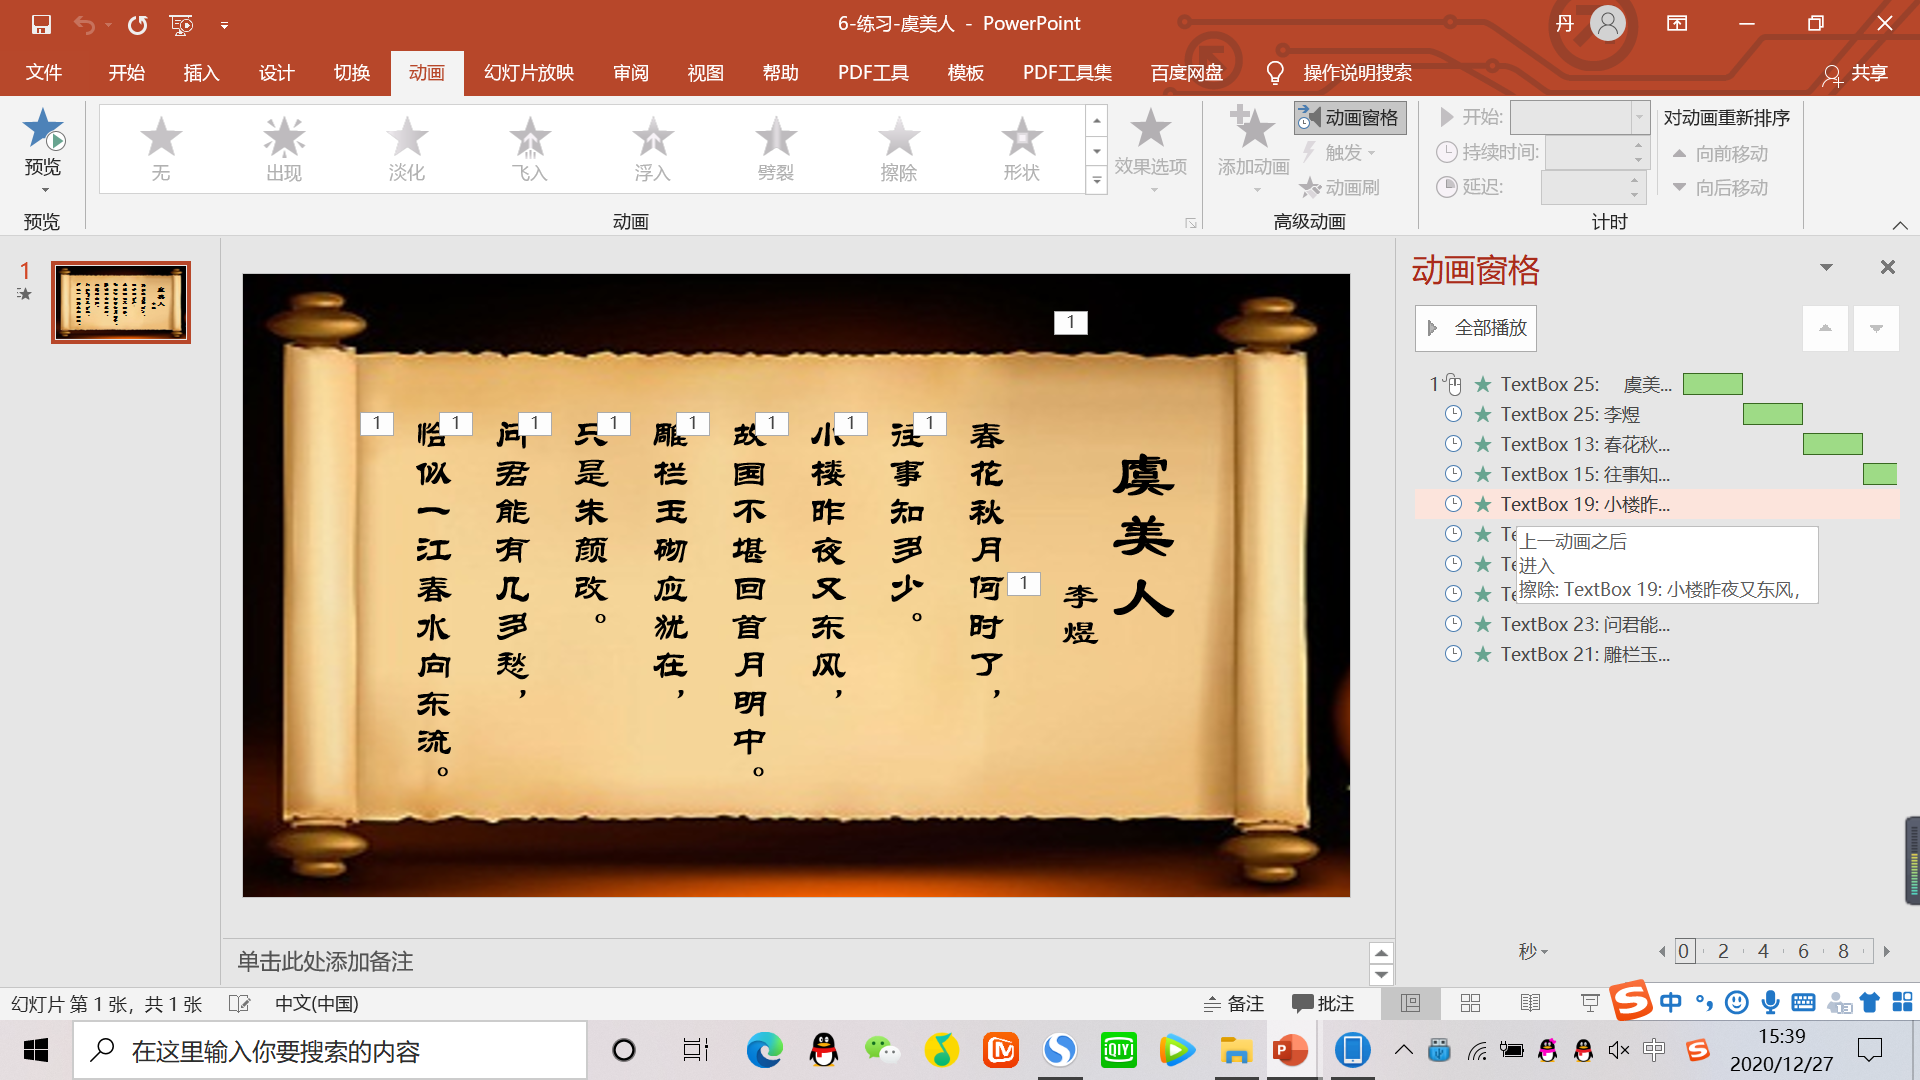Toggle the 动画窗格 animation pane button

tap(1350, 118)
